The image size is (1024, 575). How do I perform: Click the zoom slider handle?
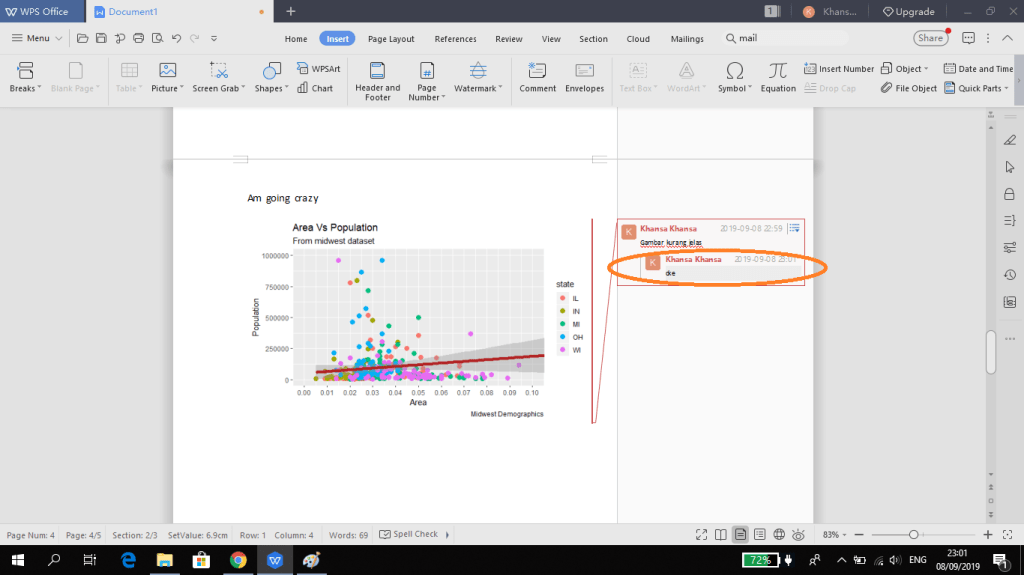coord(913,535)
